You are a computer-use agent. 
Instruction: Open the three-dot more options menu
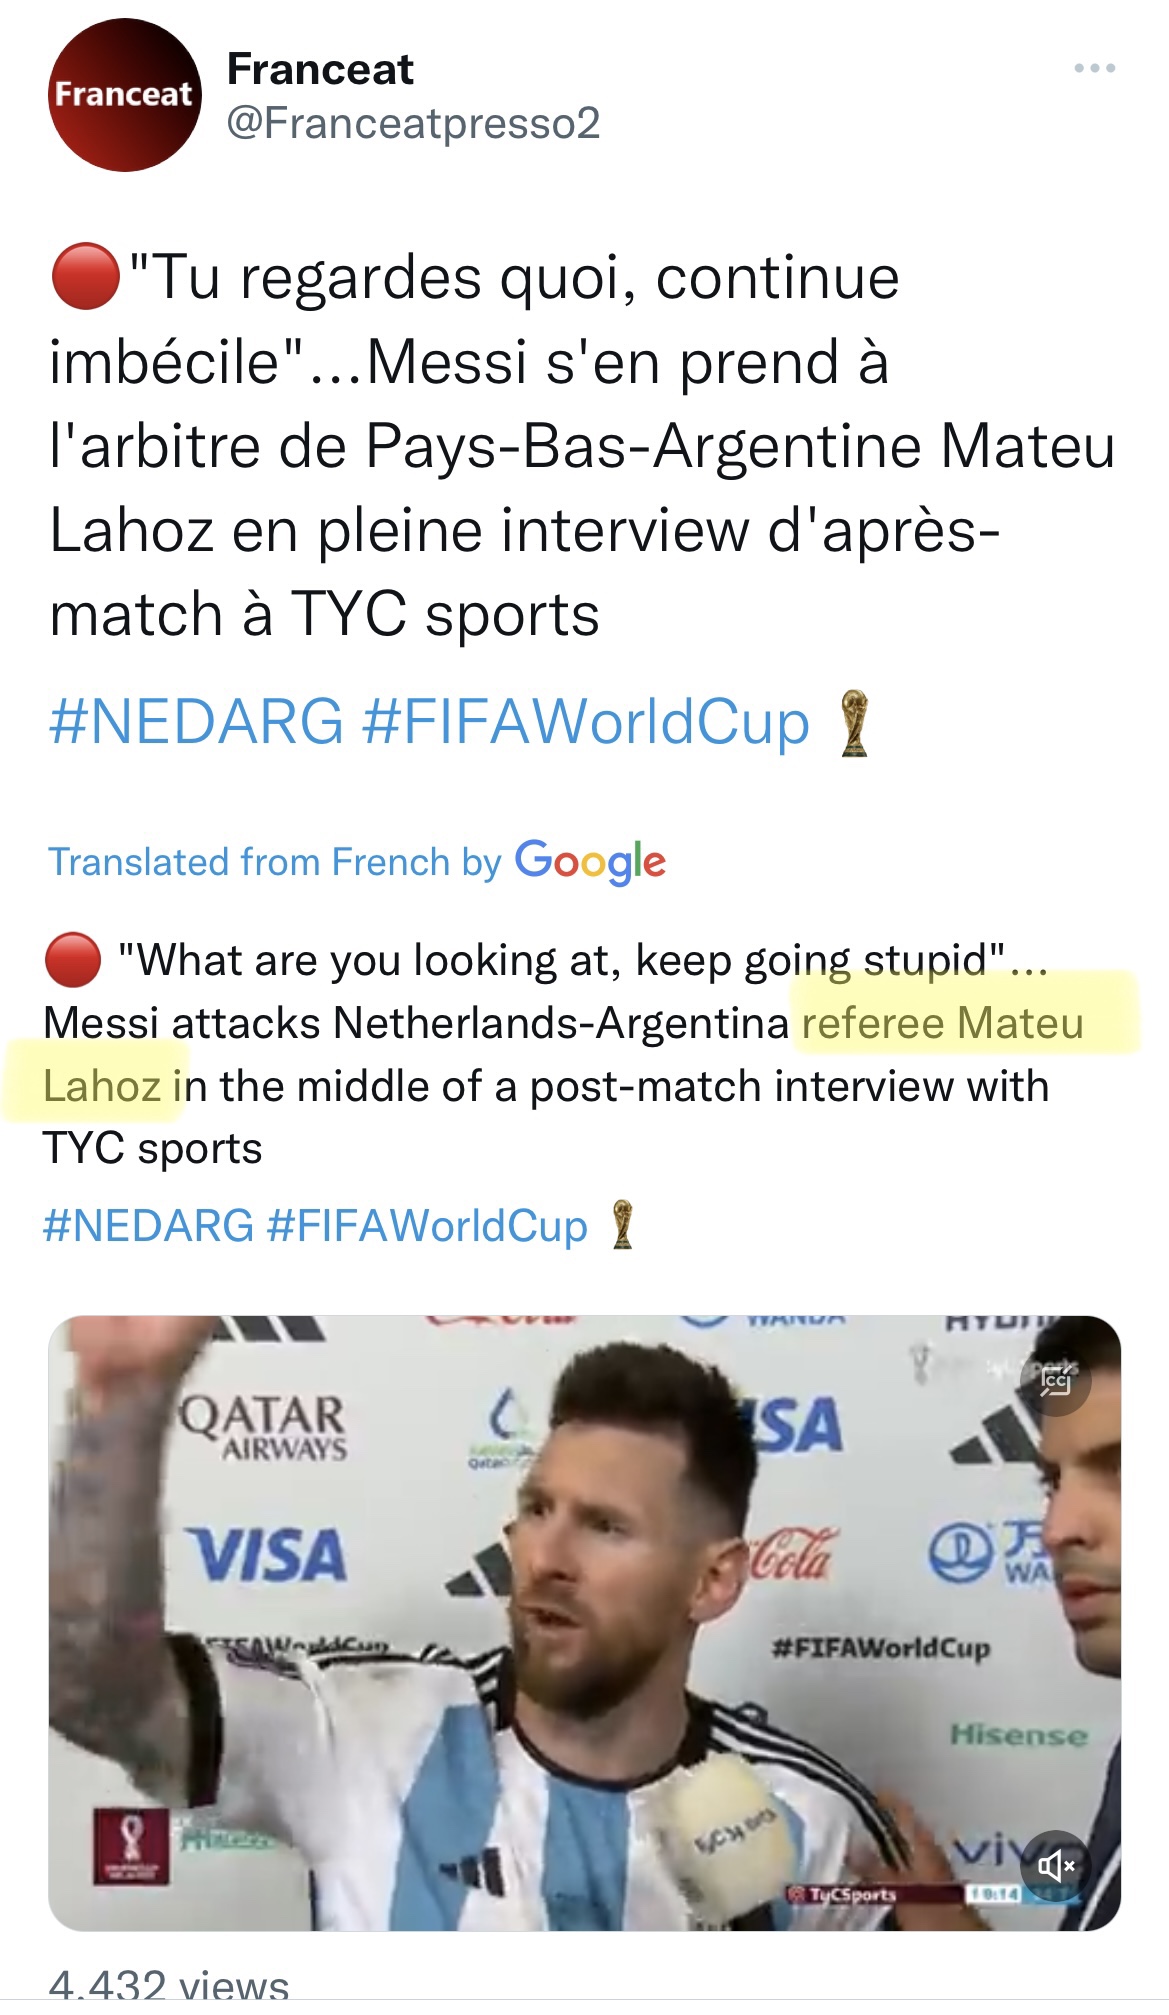[x=1094, y=69]
